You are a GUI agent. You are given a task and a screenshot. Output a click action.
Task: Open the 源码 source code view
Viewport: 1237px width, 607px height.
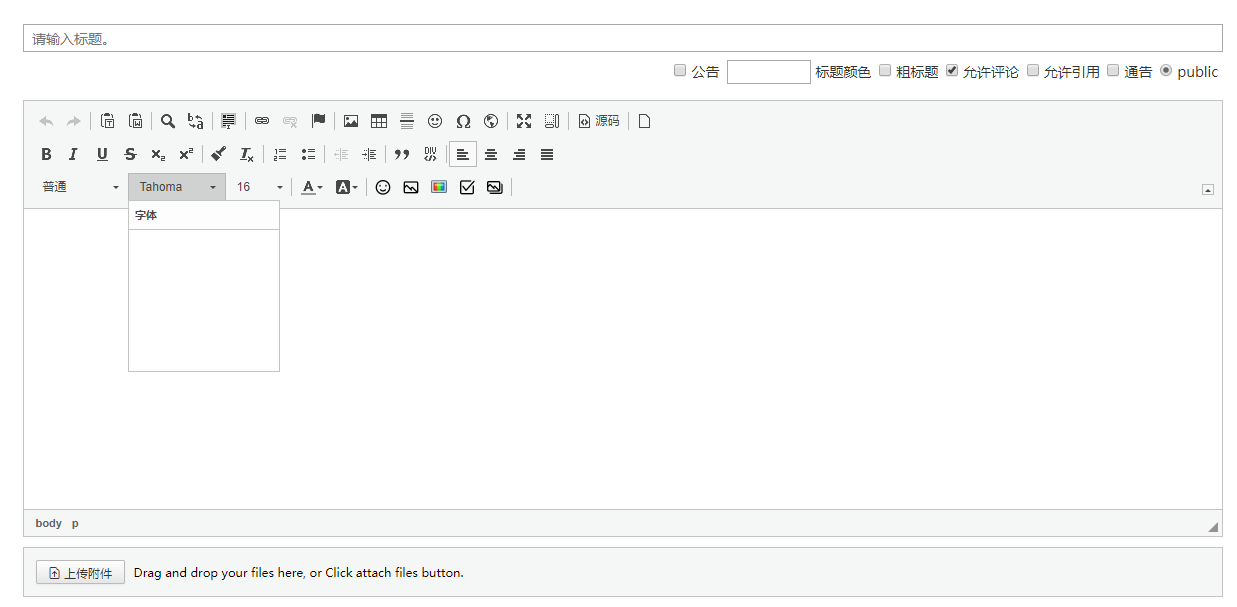pos(598,121)
